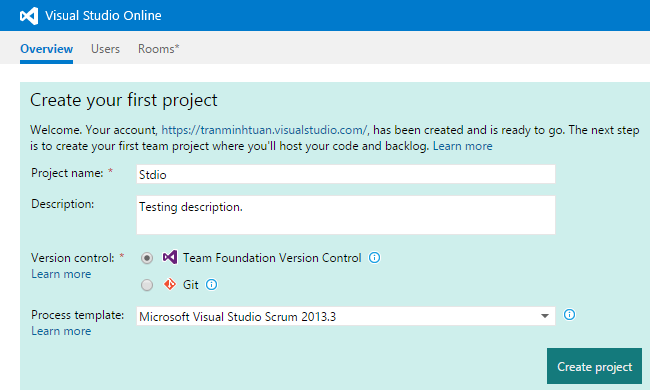Click the Team Foundation Version Control label
Viewport: 650px width, 390px height.
click(x=272, y=258)
